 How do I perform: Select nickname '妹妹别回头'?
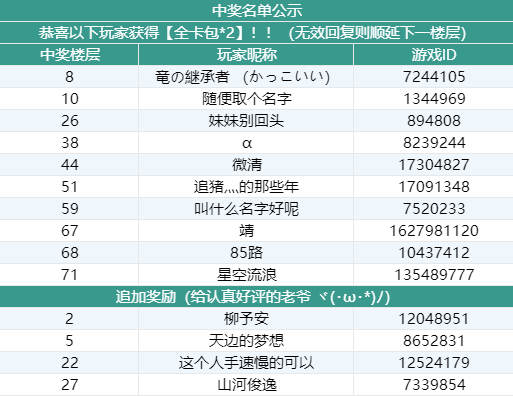tap(246, 121)
